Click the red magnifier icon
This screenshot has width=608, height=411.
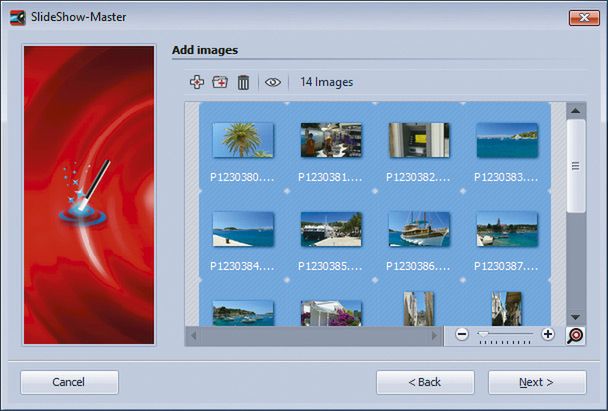pos(575,335)
